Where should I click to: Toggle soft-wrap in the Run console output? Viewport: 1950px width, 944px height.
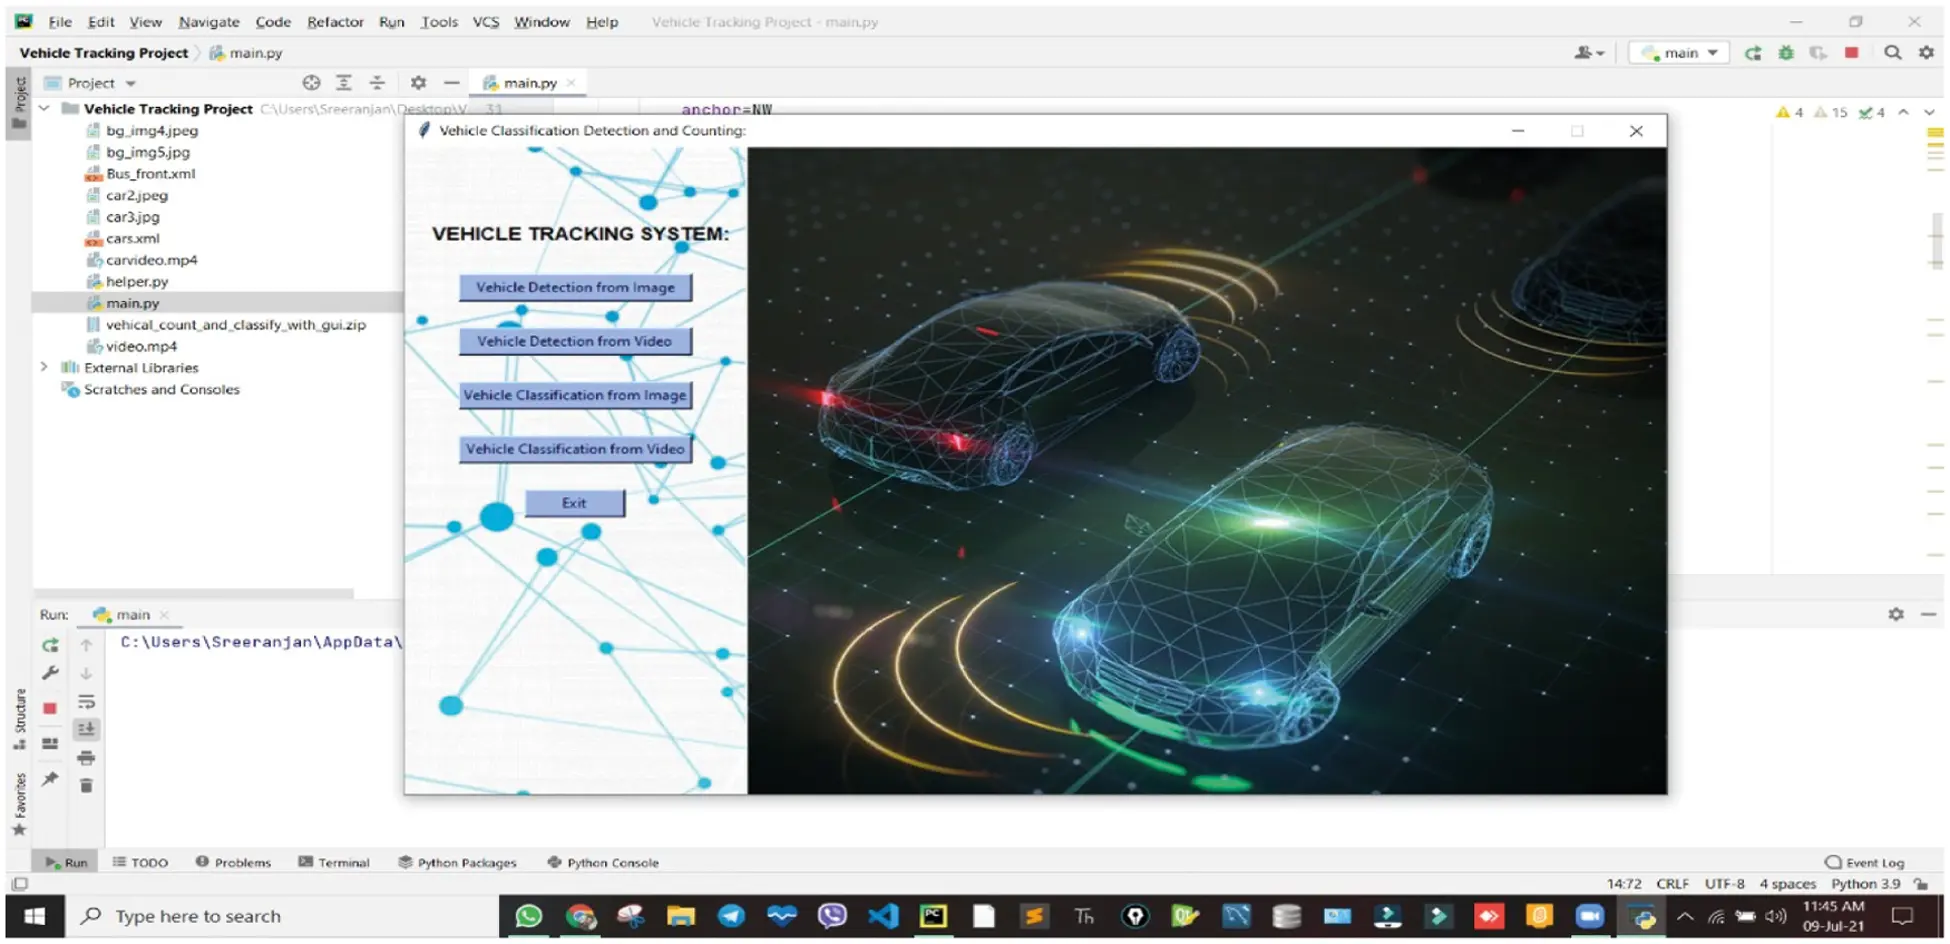coord(87,702)
